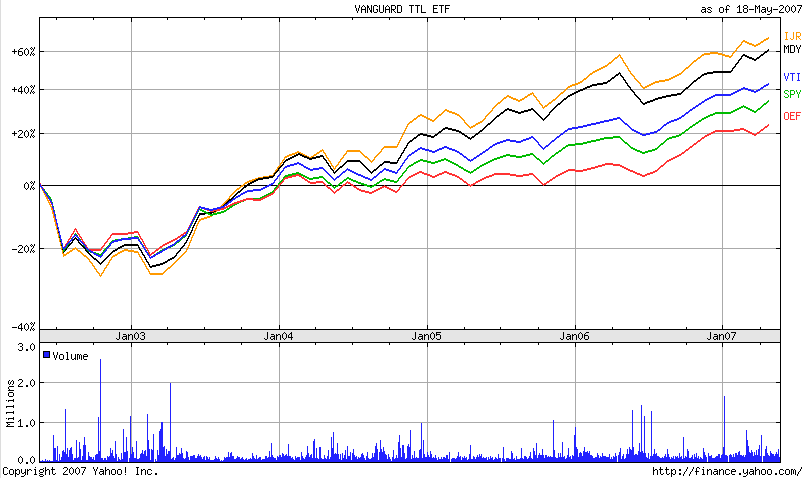Click the orange IJR legend label

point(791,36)
